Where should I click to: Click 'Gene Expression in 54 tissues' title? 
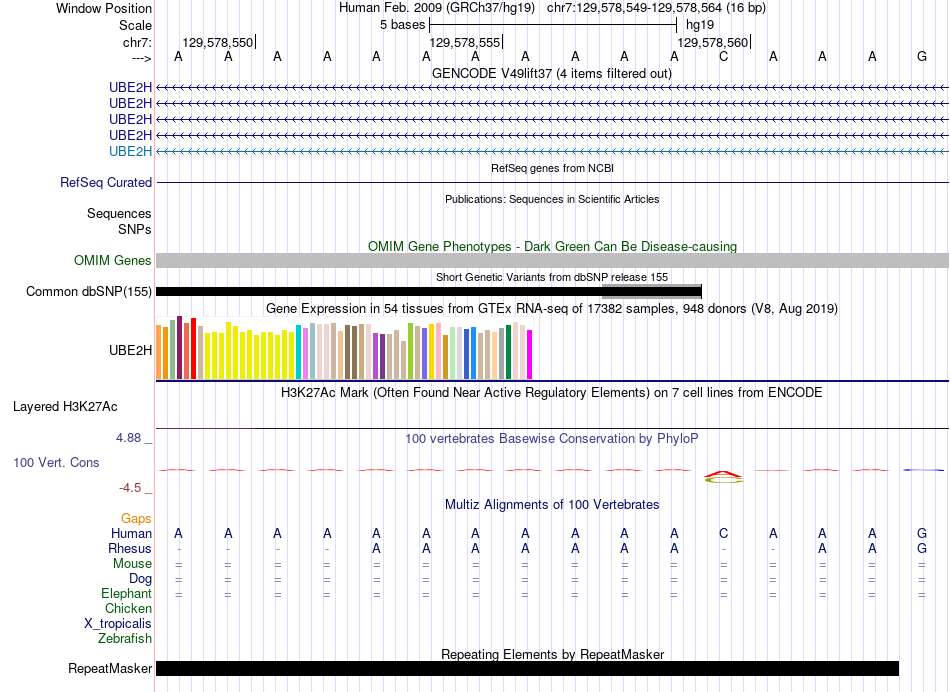pyautogui.click(x=552, y=308)
